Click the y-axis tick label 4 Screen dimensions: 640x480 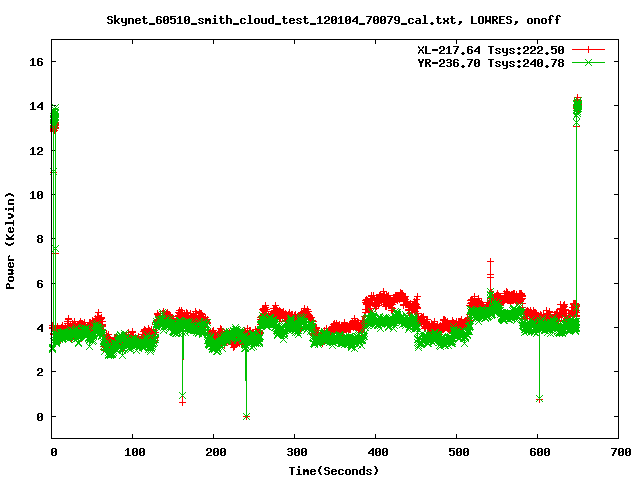[x=40, y=328]
